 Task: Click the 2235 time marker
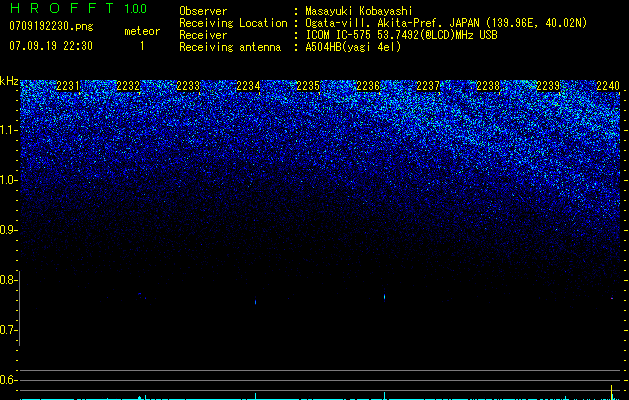(308, 86)
